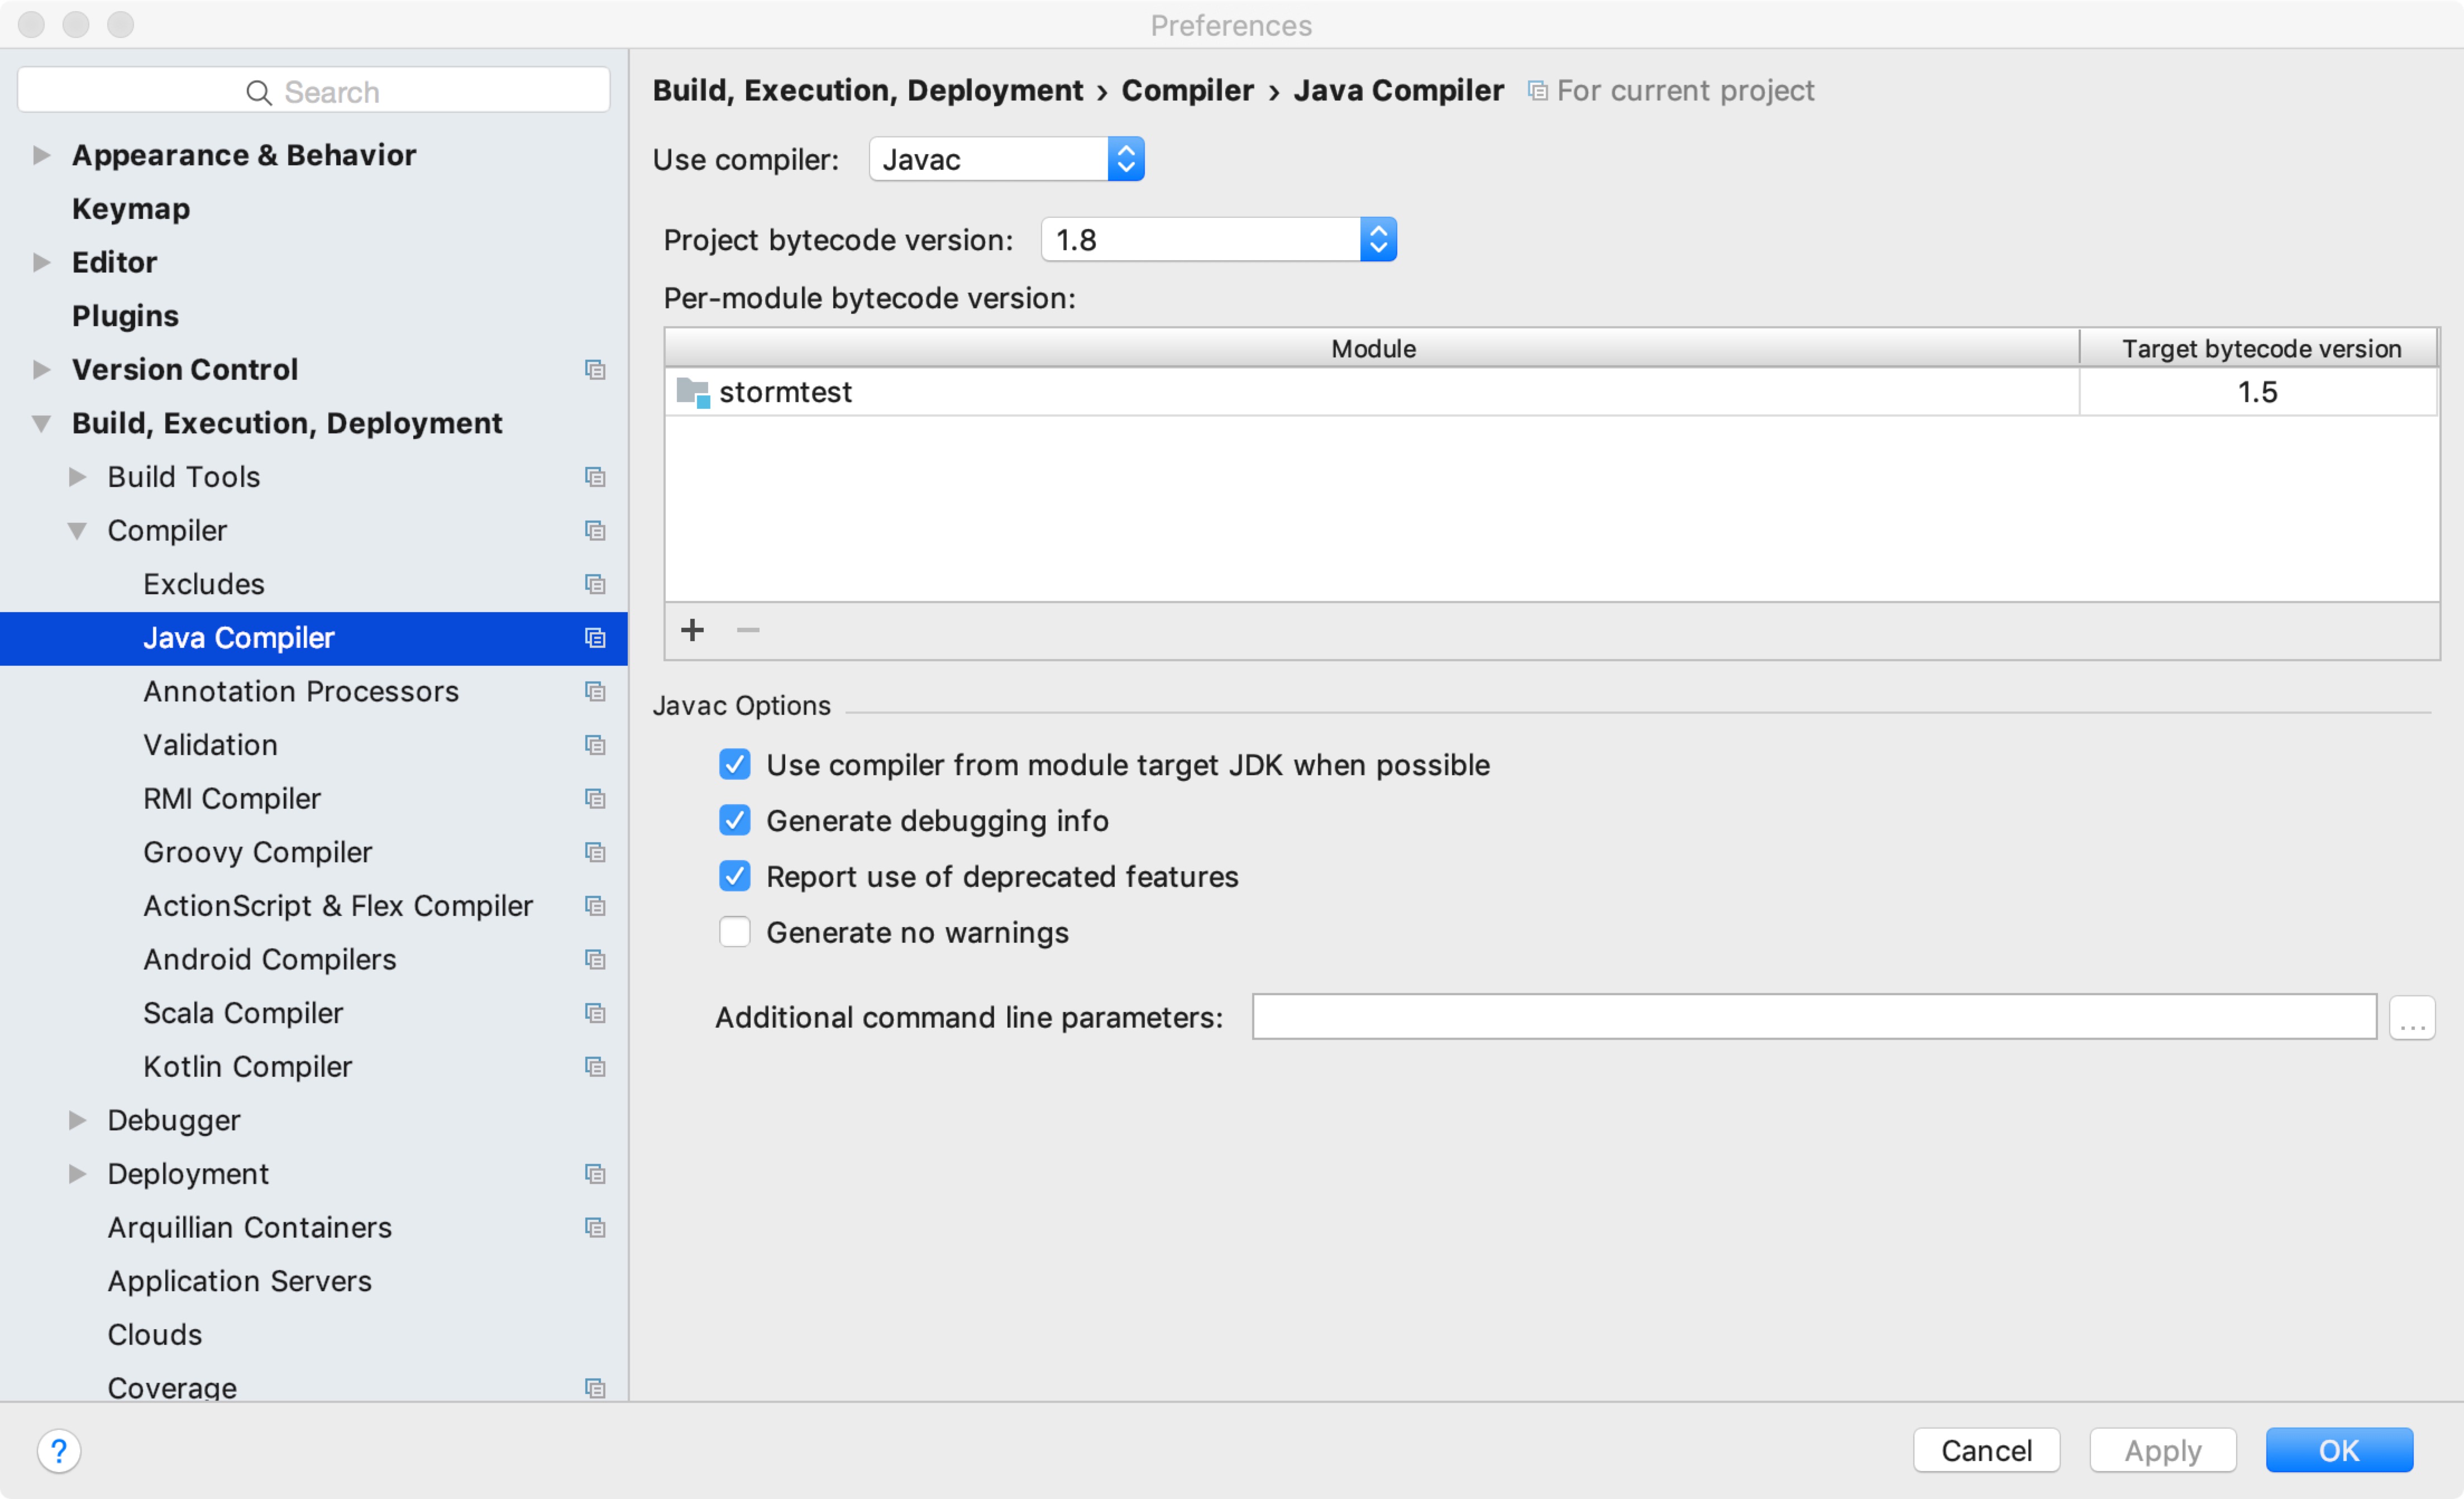Click the Cancel button
Viewport: 2464px width, 1499px height.
[1985, 1450]
